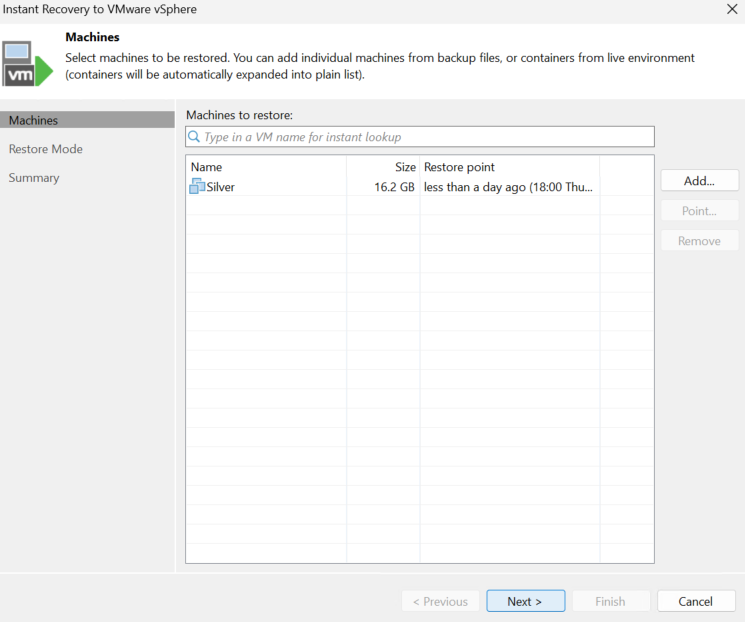Click the Add... button
The image size is (745, 622).
click(699, 181)
